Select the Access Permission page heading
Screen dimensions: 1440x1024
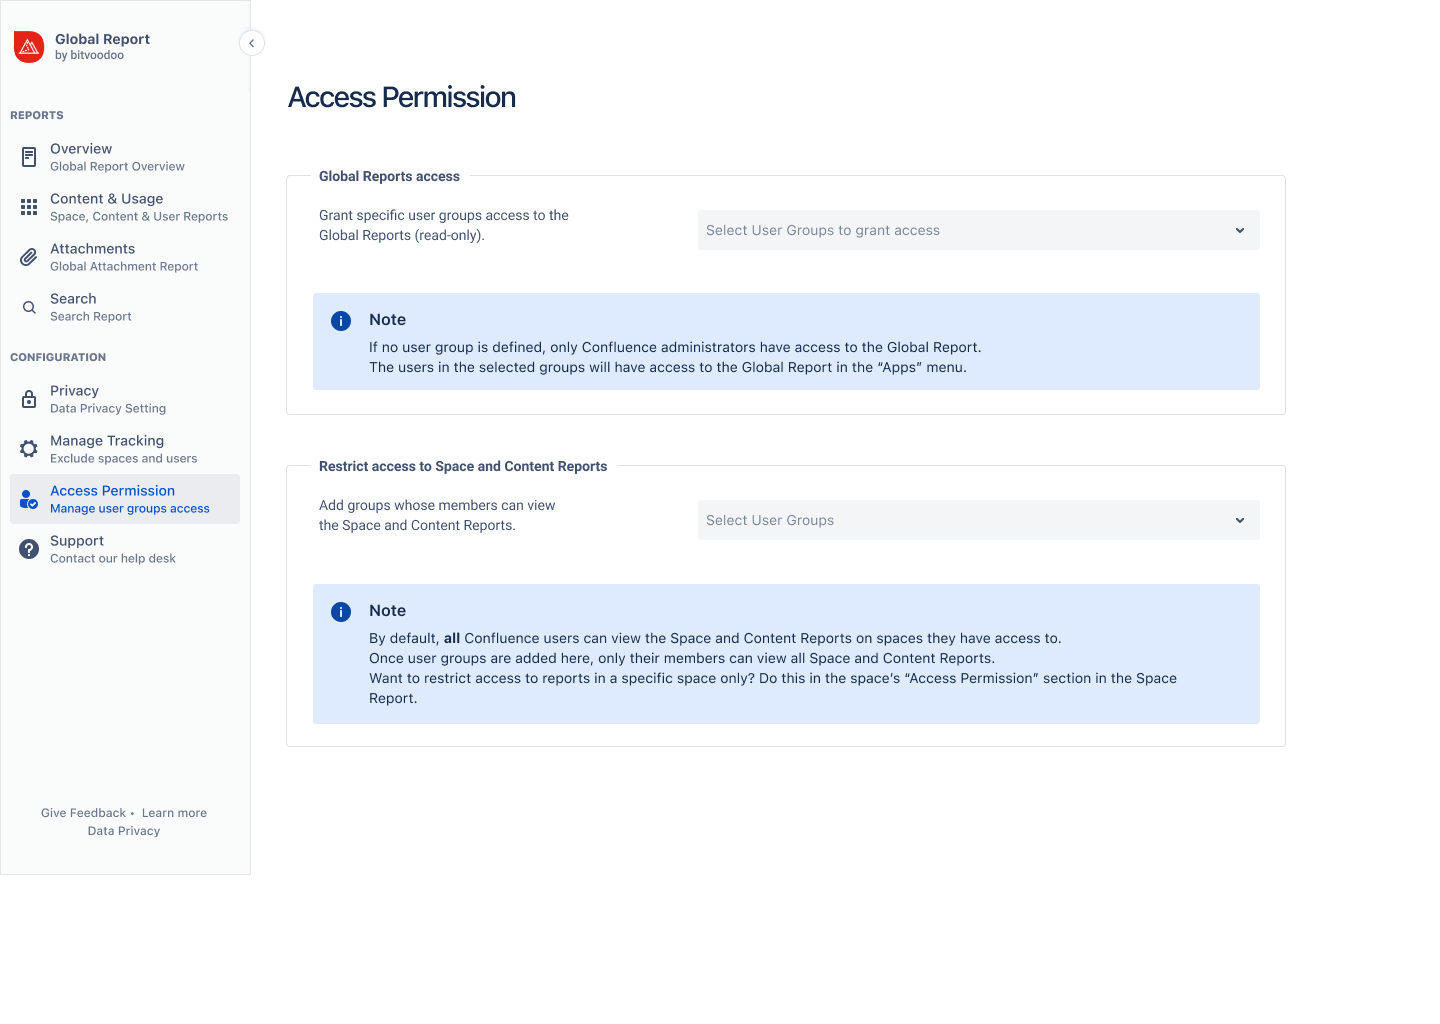pos(402,97)
